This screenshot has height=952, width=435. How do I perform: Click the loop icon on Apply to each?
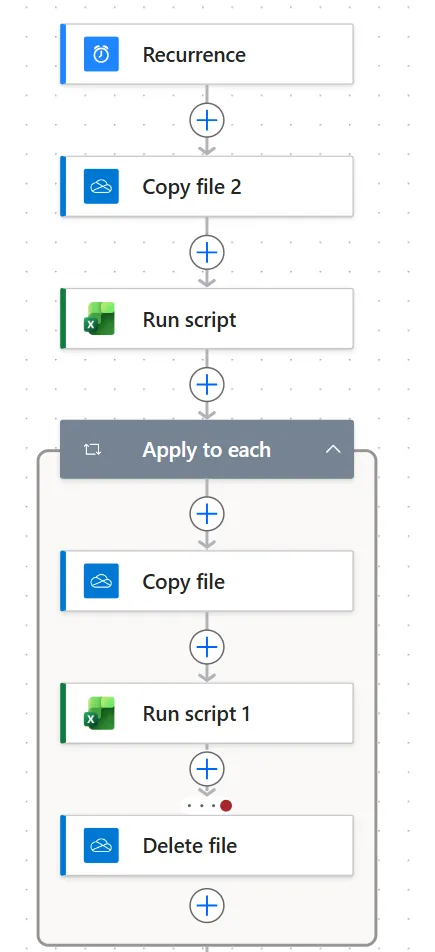pos(92,450)
